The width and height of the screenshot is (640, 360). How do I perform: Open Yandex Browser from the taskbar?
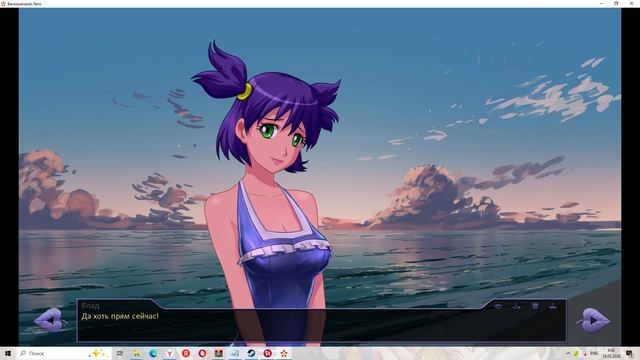click(169, 353)
